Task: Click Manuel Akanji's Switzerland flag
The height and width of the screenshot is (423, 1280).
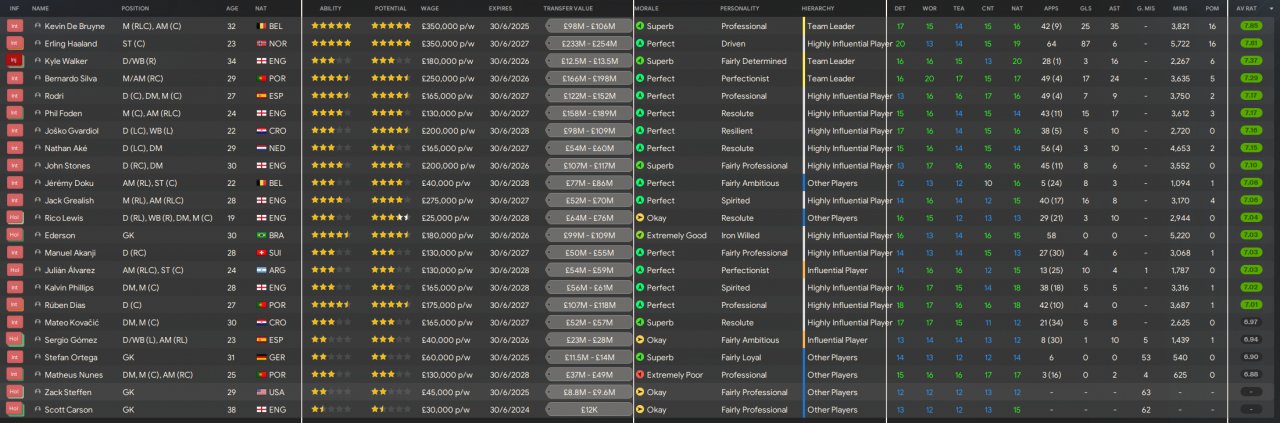Action: click(263, 253)
